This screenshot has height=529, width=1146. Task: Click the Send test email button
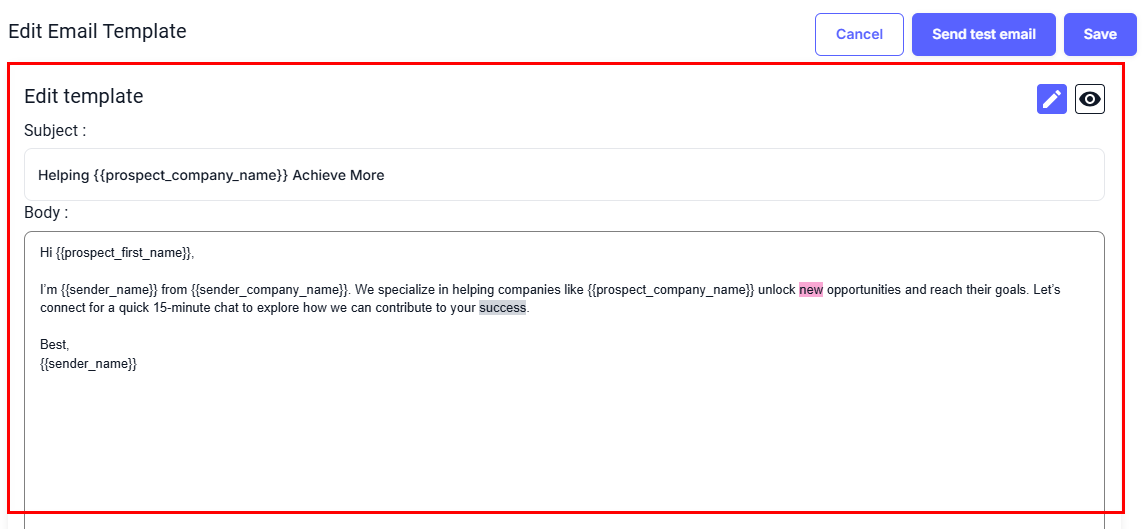[983, 34]
